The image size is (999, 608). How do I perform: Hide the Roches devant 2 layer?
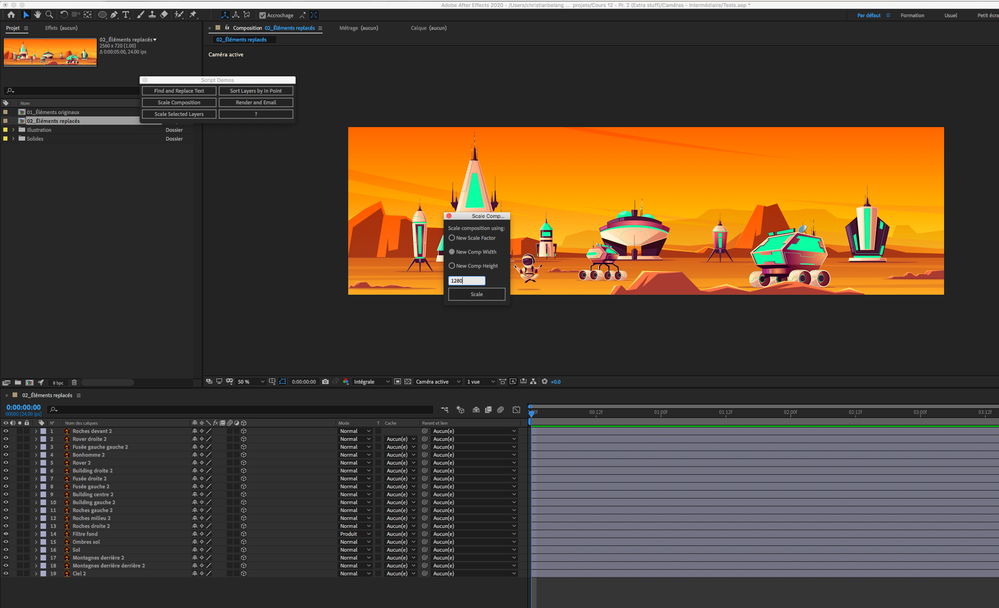coord(6,431)
